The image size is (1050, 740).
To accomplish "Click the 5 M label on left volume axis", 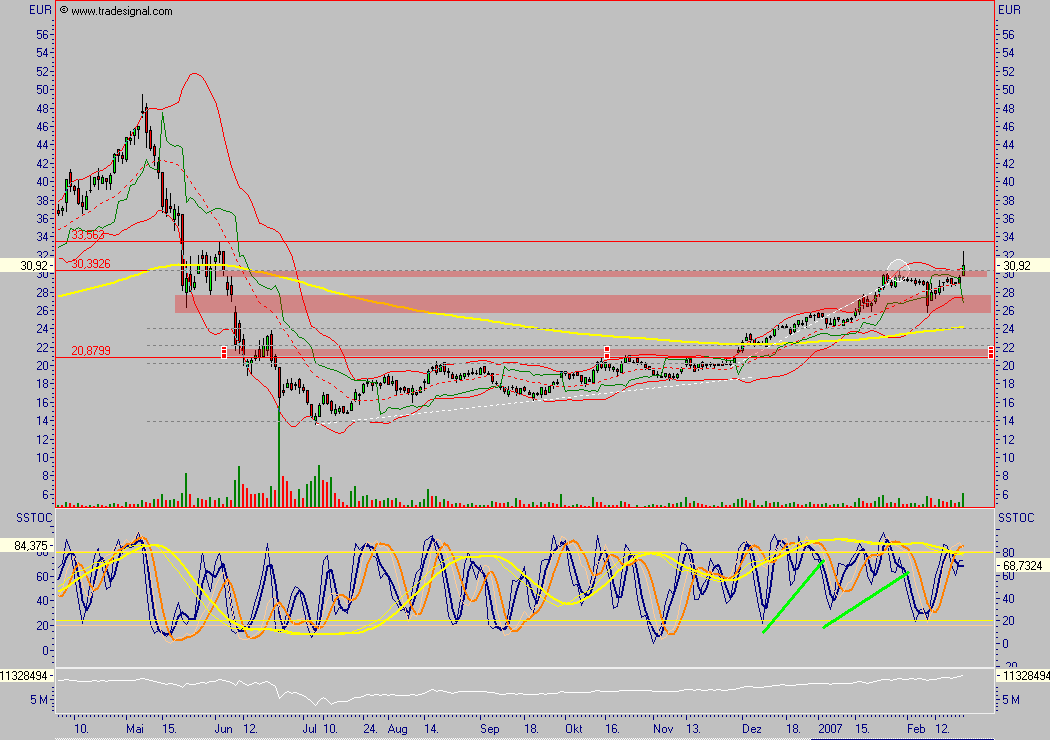I will [38, 700].
